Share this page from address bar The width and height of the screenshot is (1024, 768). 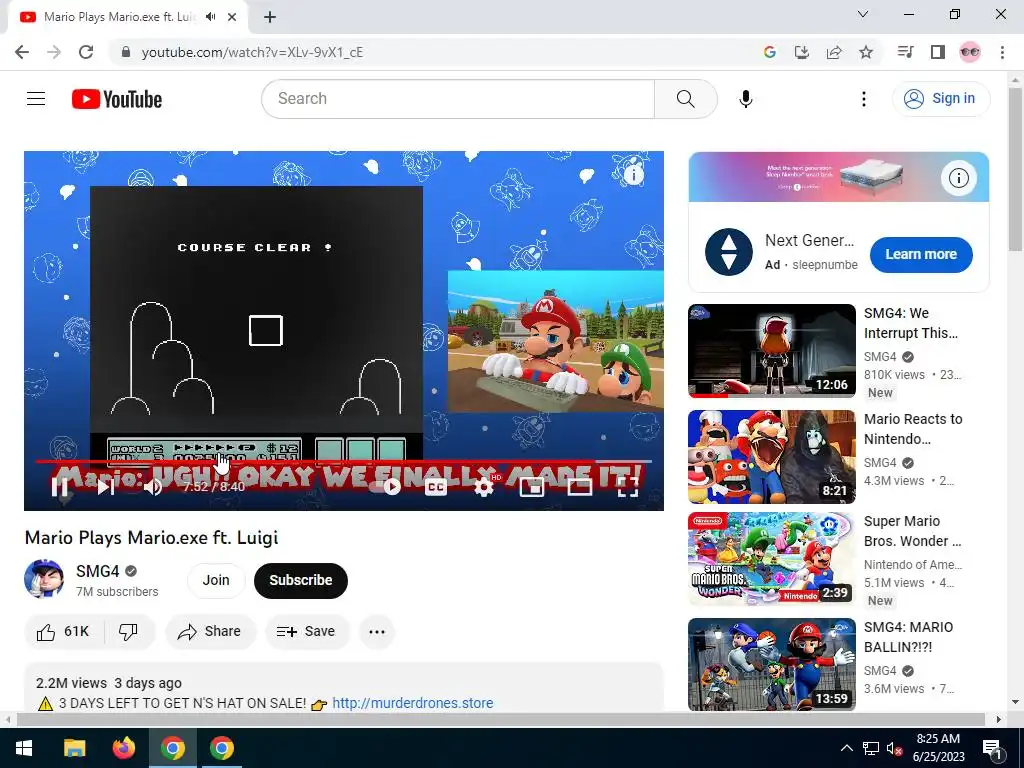click(x=834, y=52)
